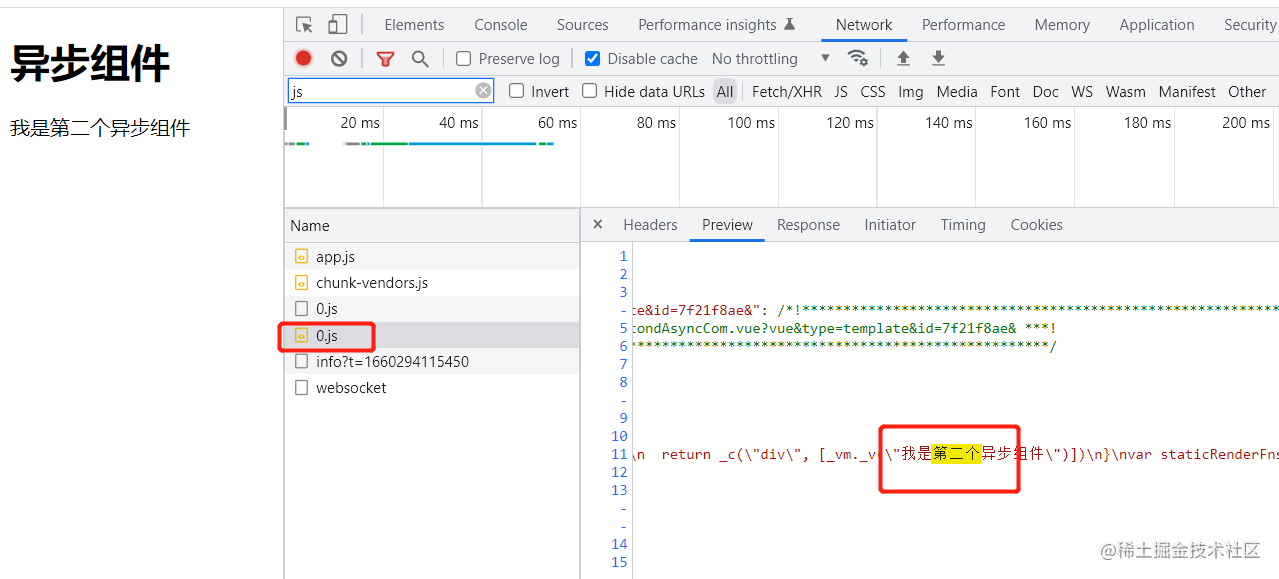The image size is (1279, 579).
Task: Import a HAR file with the upload arrow
Action: coord(903,58)
